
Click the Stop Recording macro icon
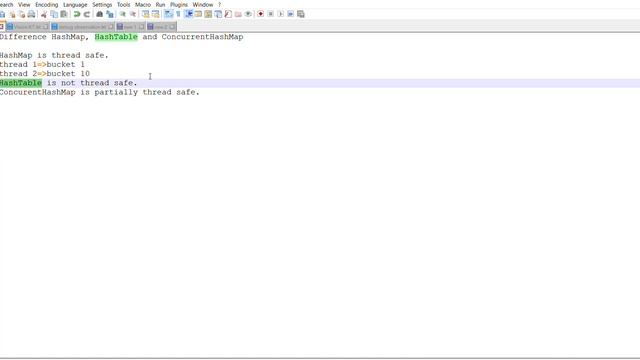tap(271, 14)
